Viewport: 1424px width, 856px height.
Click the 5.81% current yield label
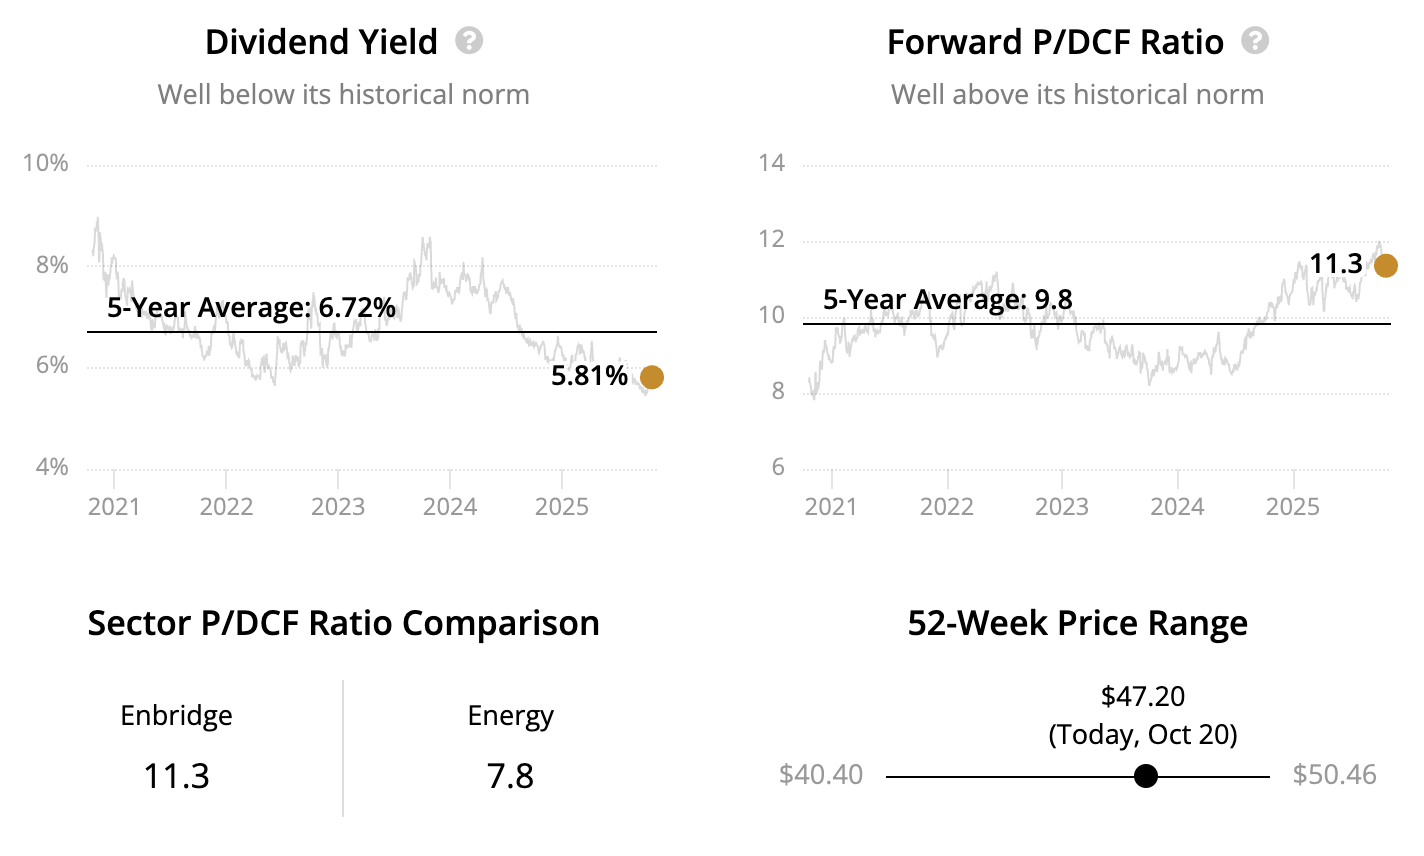pyautogui.click(x=589, y=376)
